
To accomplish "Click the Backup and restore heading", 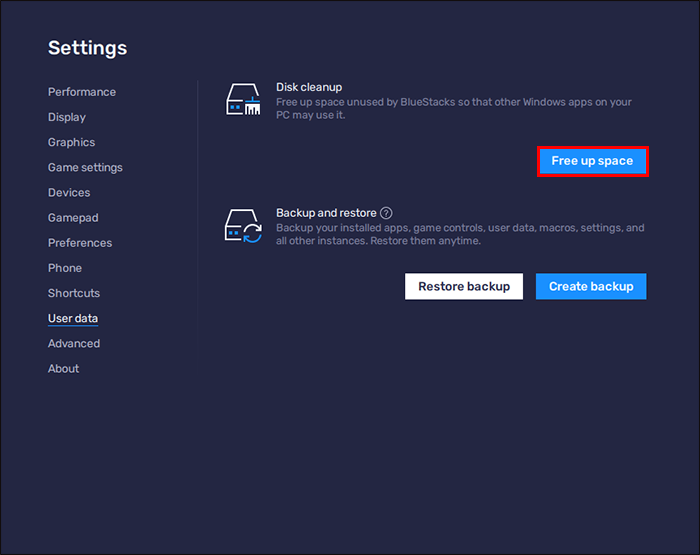I will point(326,213).
